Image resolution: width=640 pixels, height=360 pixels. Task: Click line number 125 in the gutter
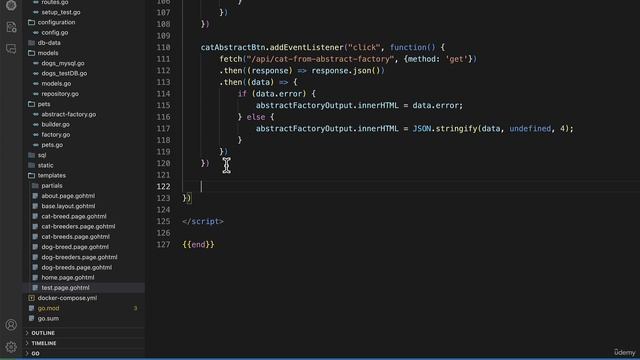coord(163,221)
